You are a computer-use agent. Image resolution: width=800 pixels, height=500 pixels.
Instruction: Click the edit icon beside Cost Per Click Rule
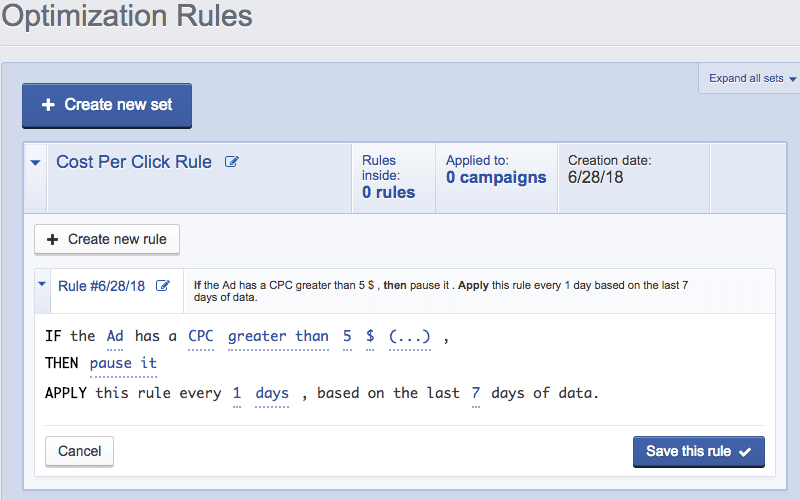click(232, 162)
